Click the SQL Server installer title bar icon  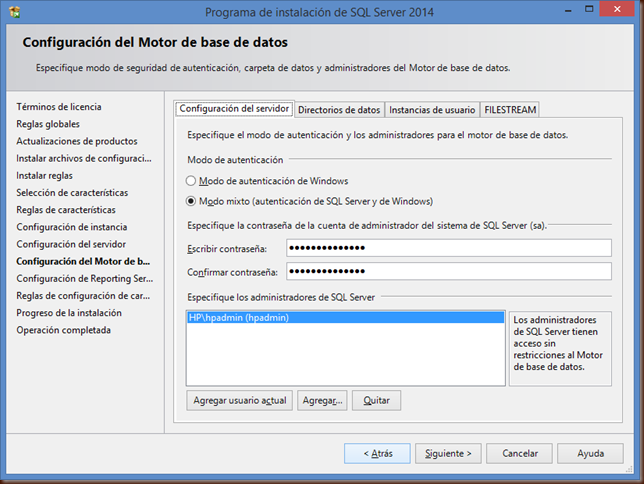click(15, 12)
